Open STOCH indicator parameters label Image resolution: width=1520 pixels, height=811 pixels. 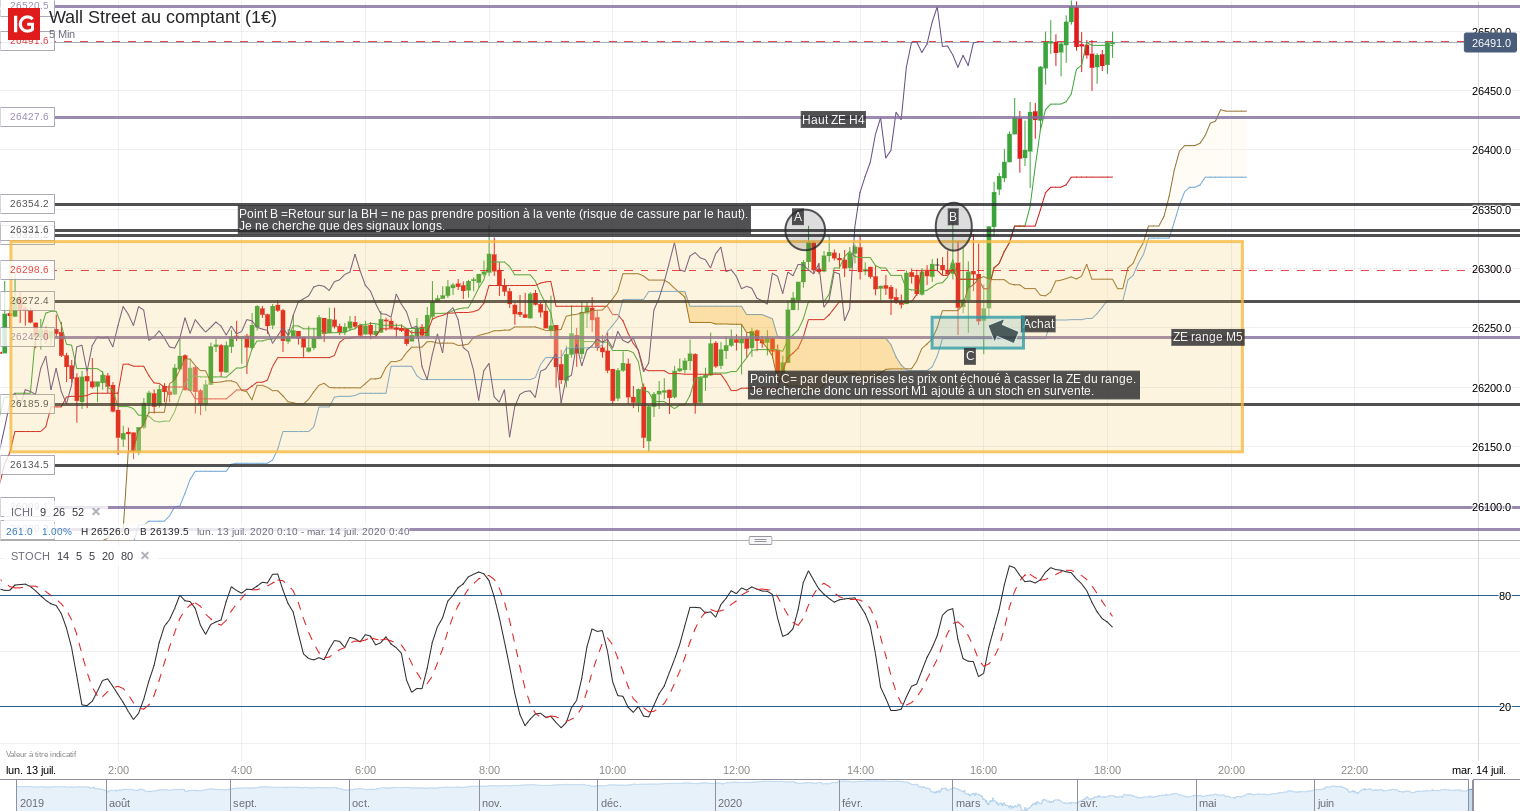30,556
